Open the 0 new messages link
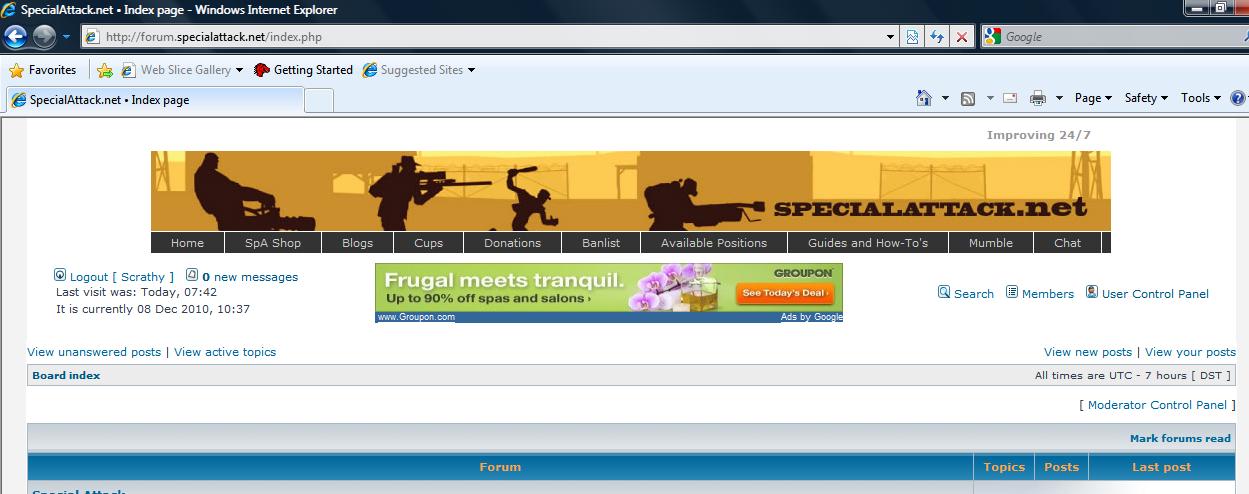Viewport: 1249px width, 494px height. [x=250, y=277]
